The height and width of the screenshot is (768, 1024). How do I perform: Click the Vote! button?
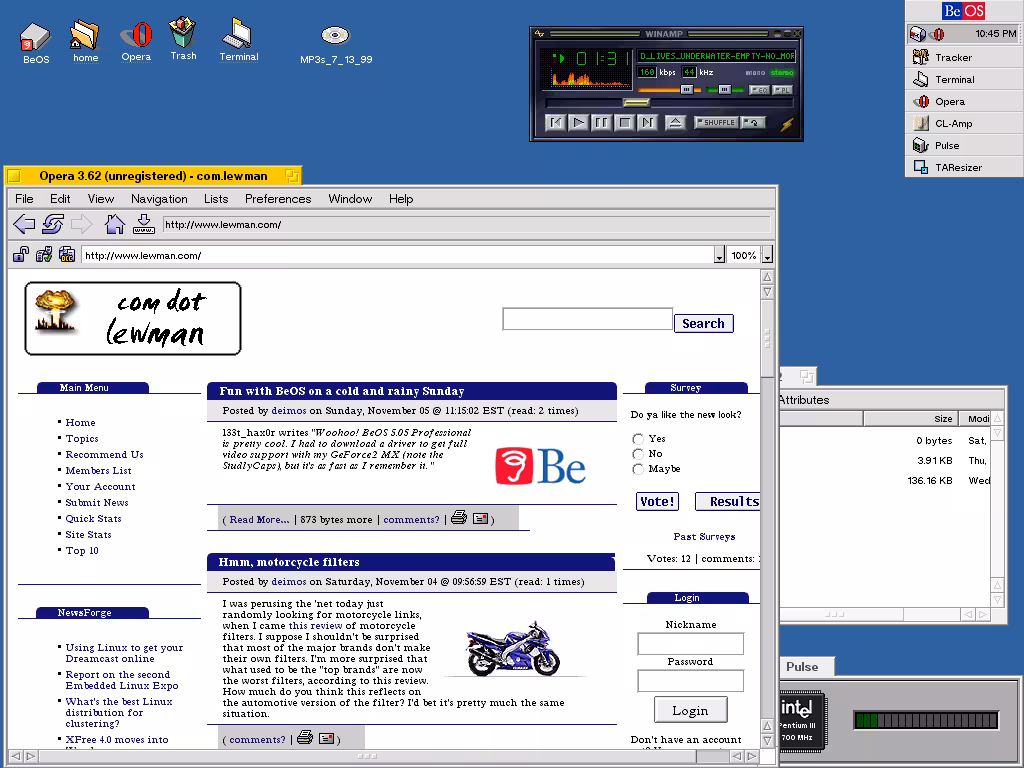coord(657,502)
